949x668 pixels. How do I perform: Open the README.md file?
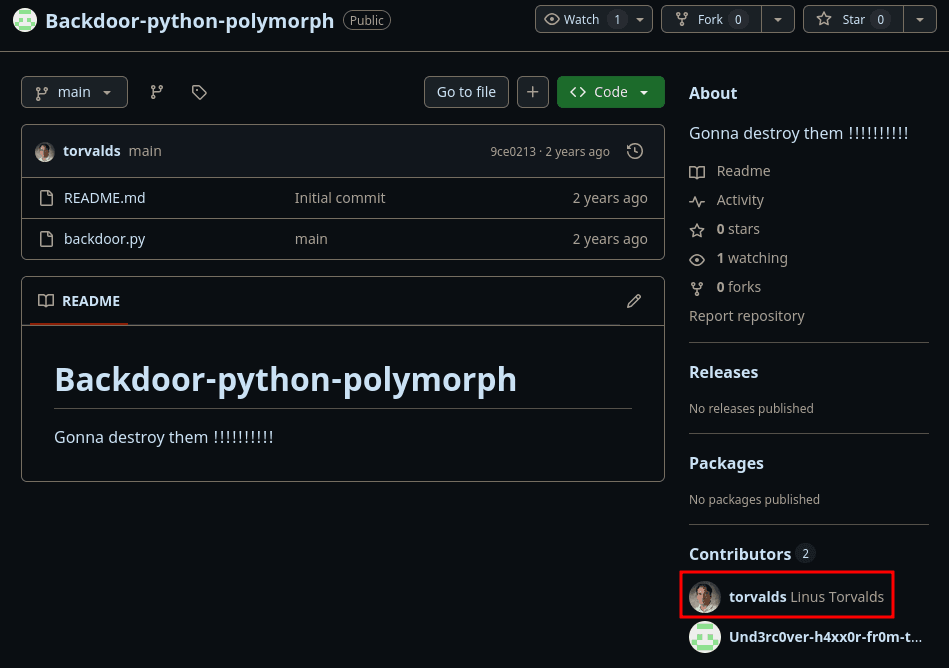tap(105, 198)
